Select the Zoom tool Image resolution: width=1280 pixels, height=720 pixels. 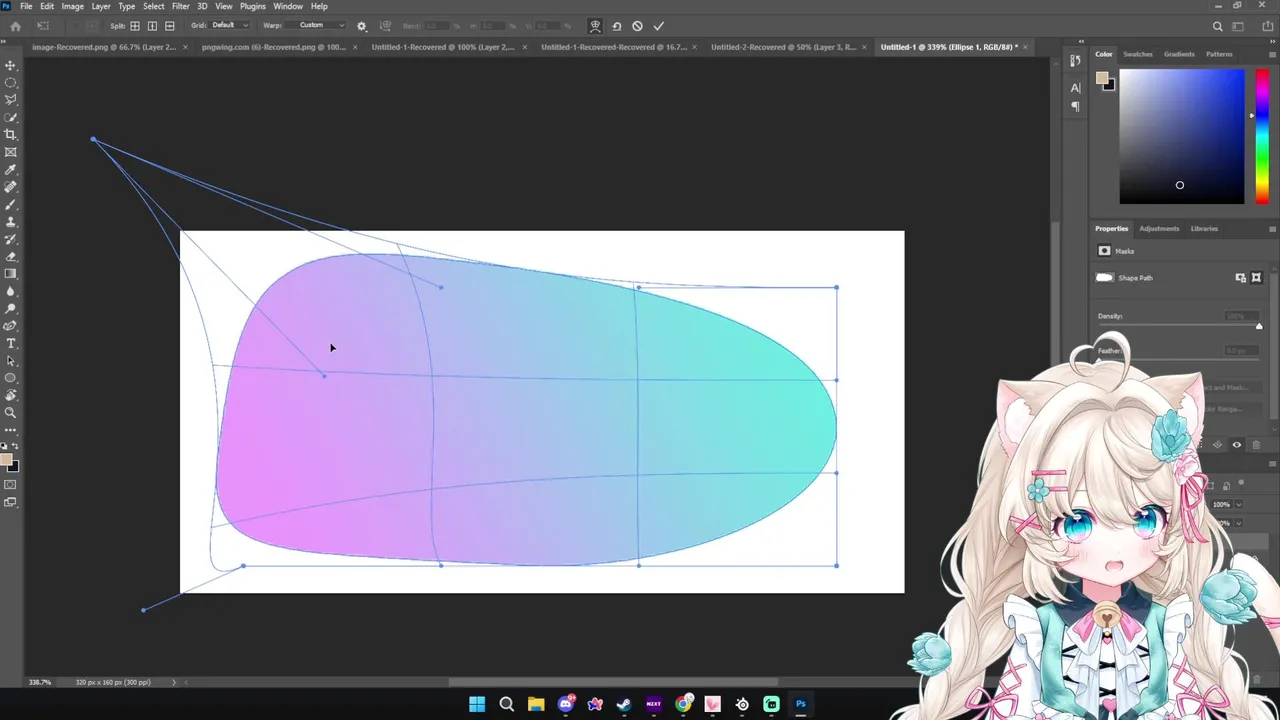pyautogui.click(x=11, y=412)
